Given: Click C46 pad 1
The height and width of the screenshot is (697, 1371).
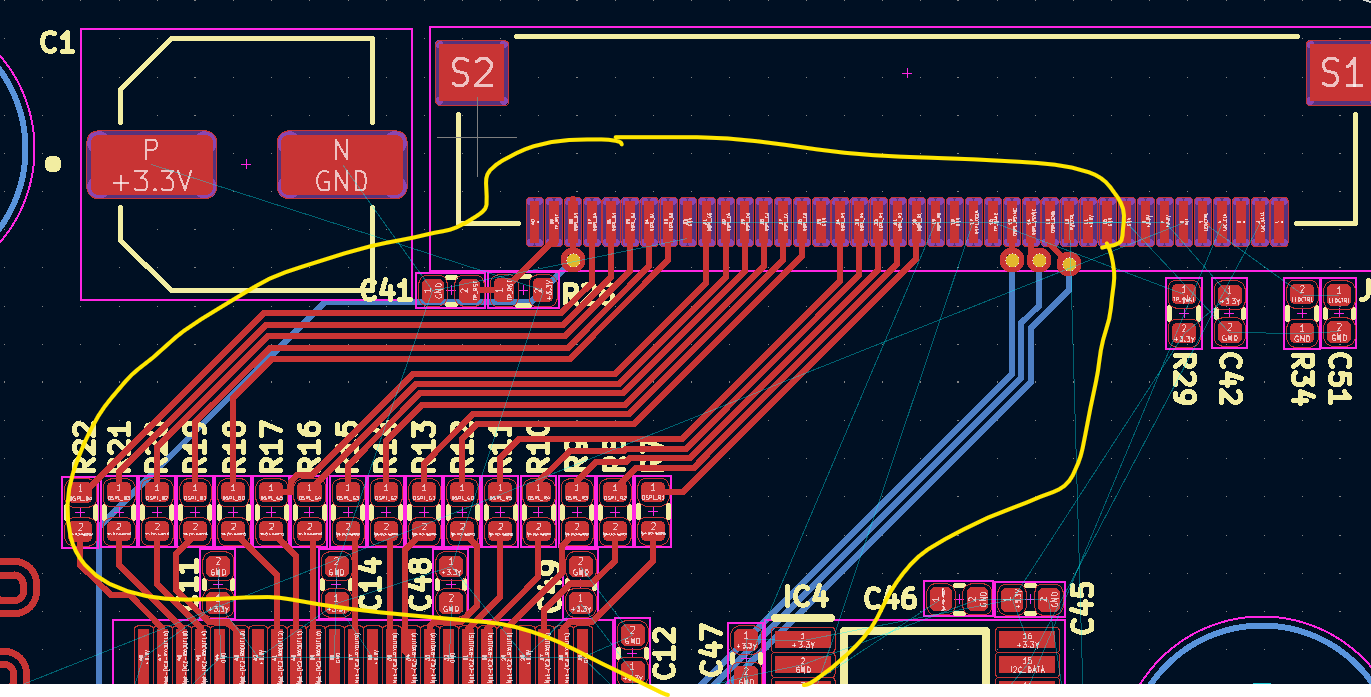Looking at the screenshot, I should click(940, 600).
